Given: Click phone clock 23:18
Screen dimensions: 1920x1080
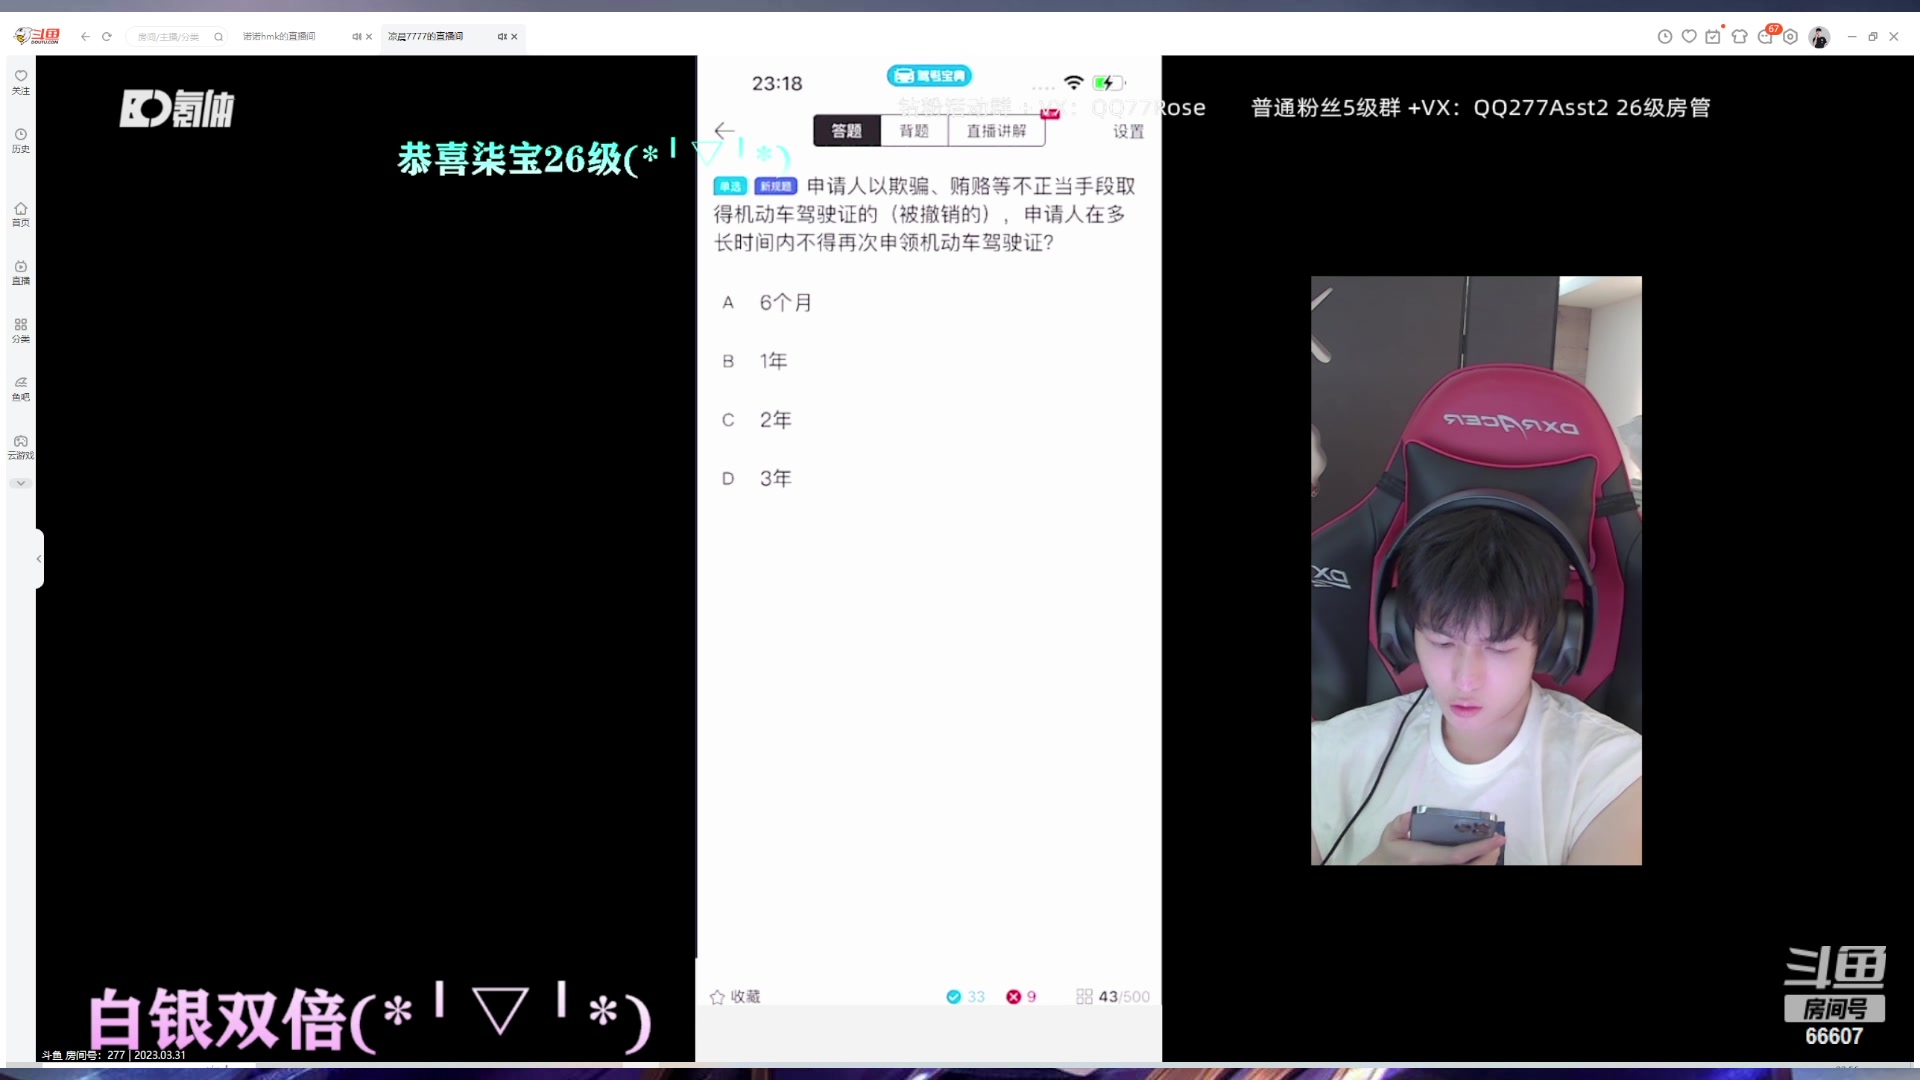Looking at the screenshot, I should 777,84.
